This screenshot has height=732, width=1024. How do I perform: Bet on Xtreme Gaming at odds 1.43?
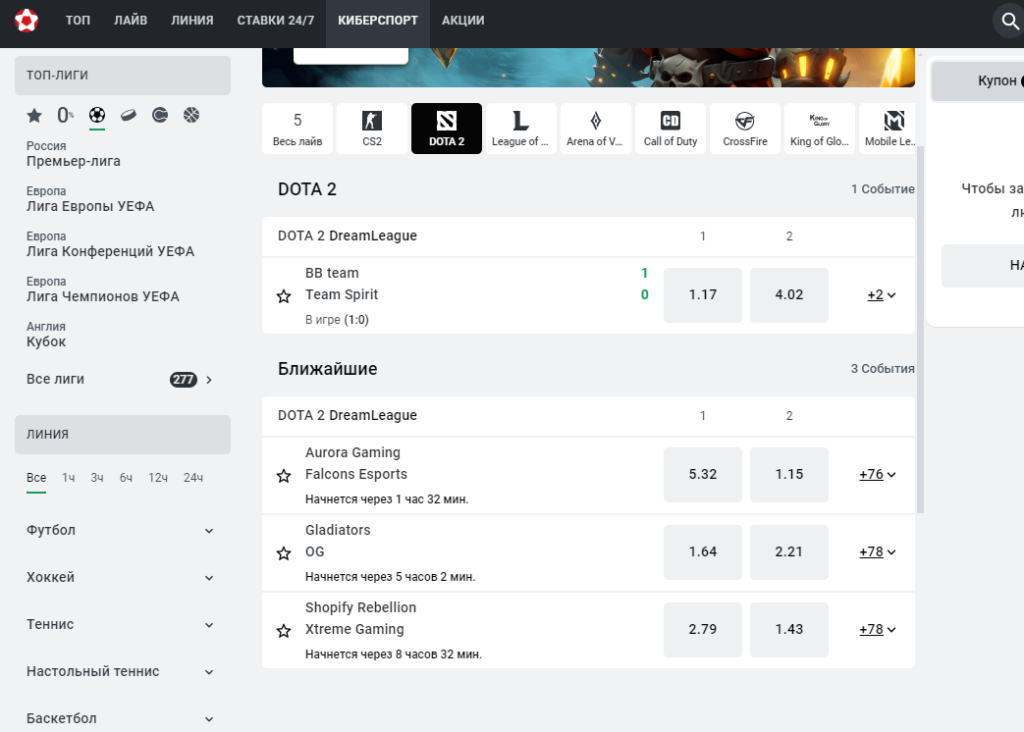[x=789, y=629]
